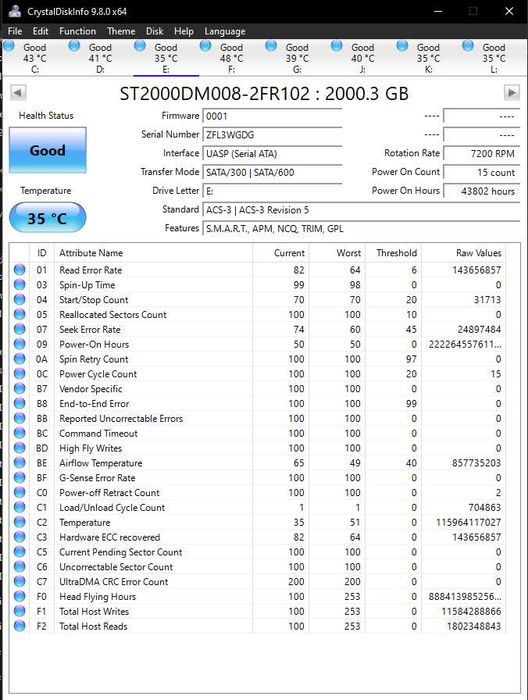Image resolution: width=528 pixels, height=700 pixels.
Task: Open the Help menu
Action: pos(183,31)
